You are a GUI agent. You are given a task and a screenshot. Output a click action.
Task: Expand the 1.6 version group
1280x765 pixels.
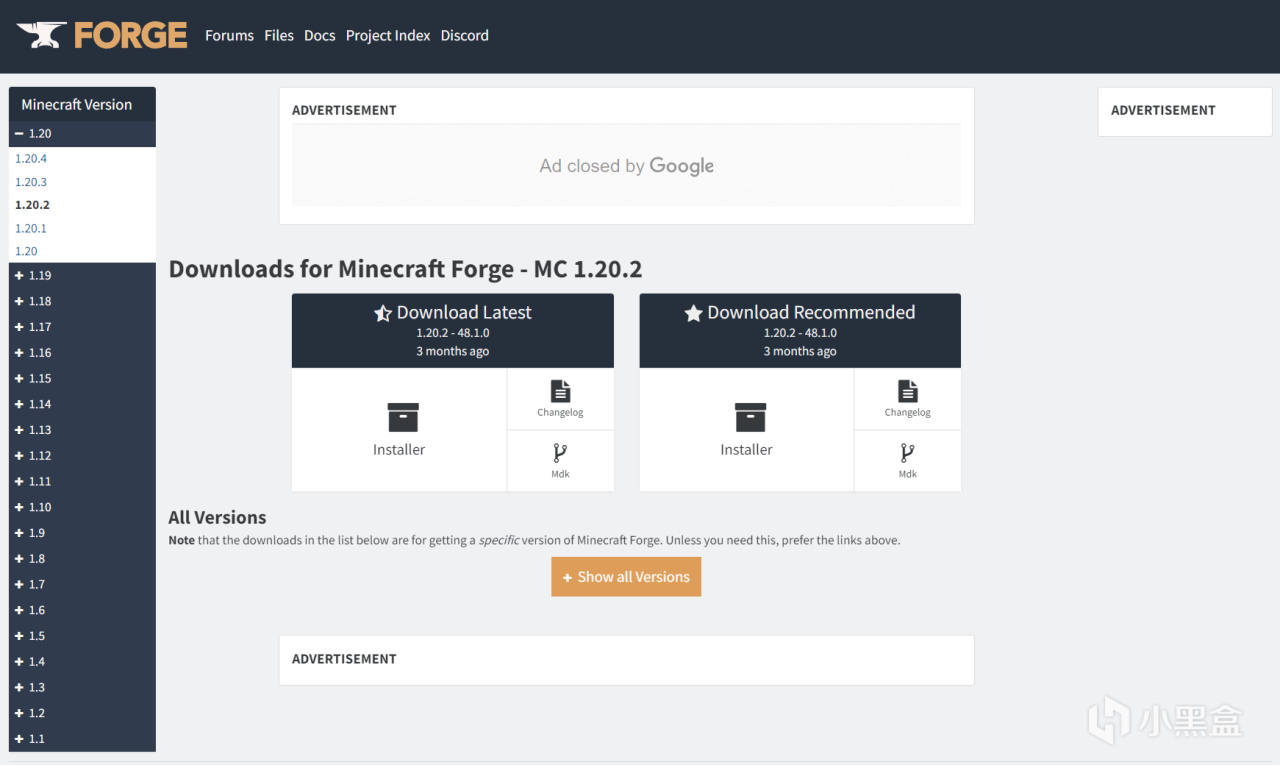point(82,610)
